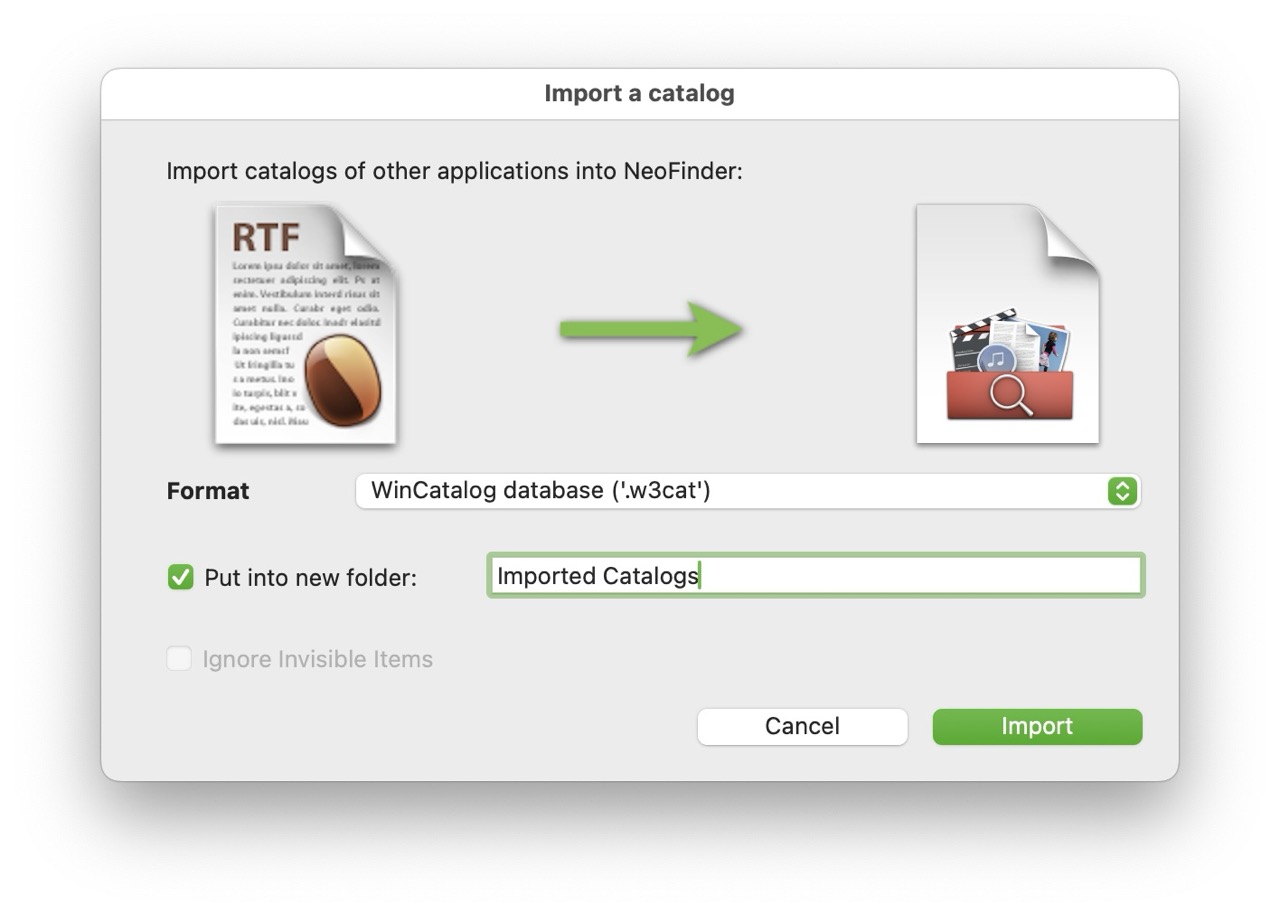Enable the Ignore Invisible Items checkbox
This screenshot has width=1280, height=915.
pos(179,658)
